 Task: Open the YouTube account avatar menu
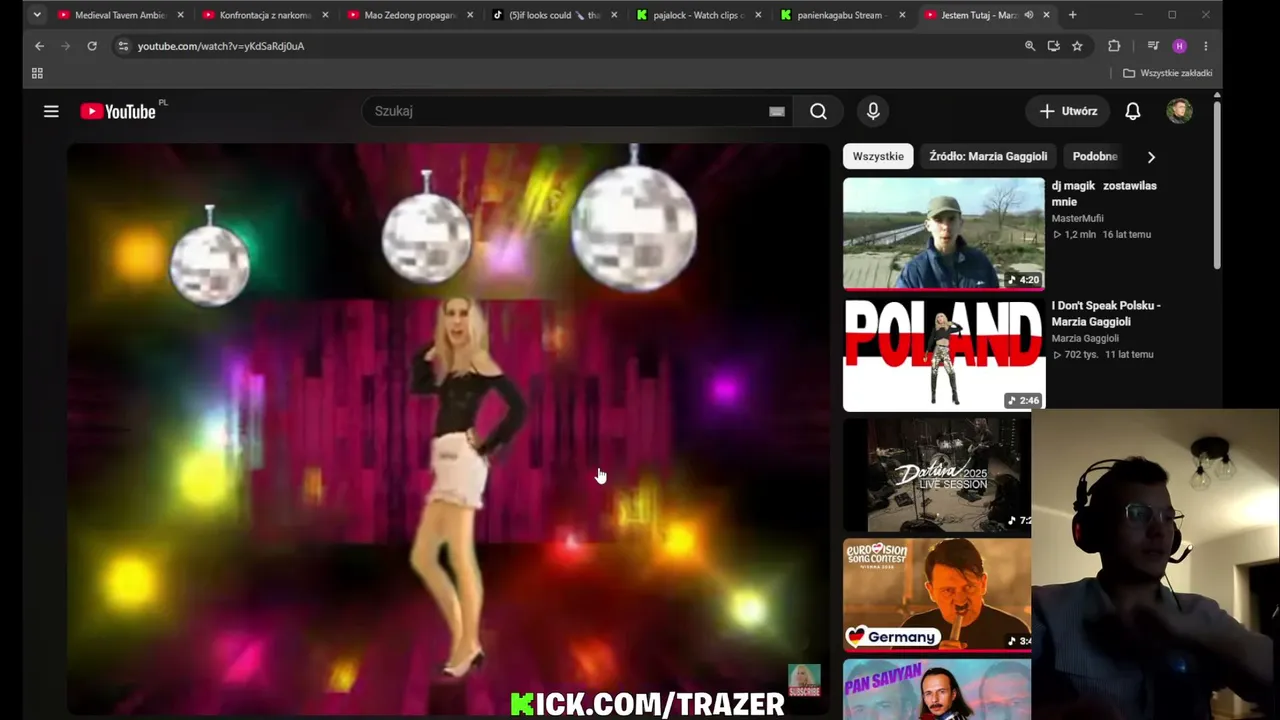tap(1179, 111)
